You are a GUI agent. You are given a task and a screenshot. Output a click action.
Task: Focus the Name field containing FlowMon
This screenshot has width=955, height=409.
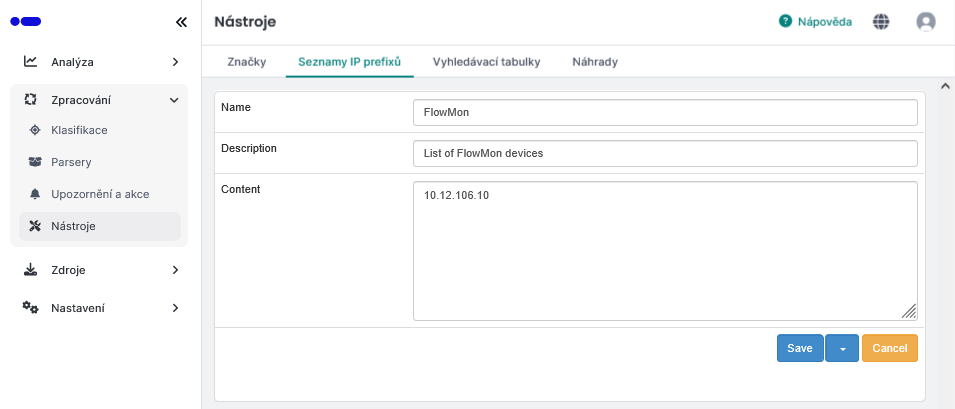(x=665, y=113)
